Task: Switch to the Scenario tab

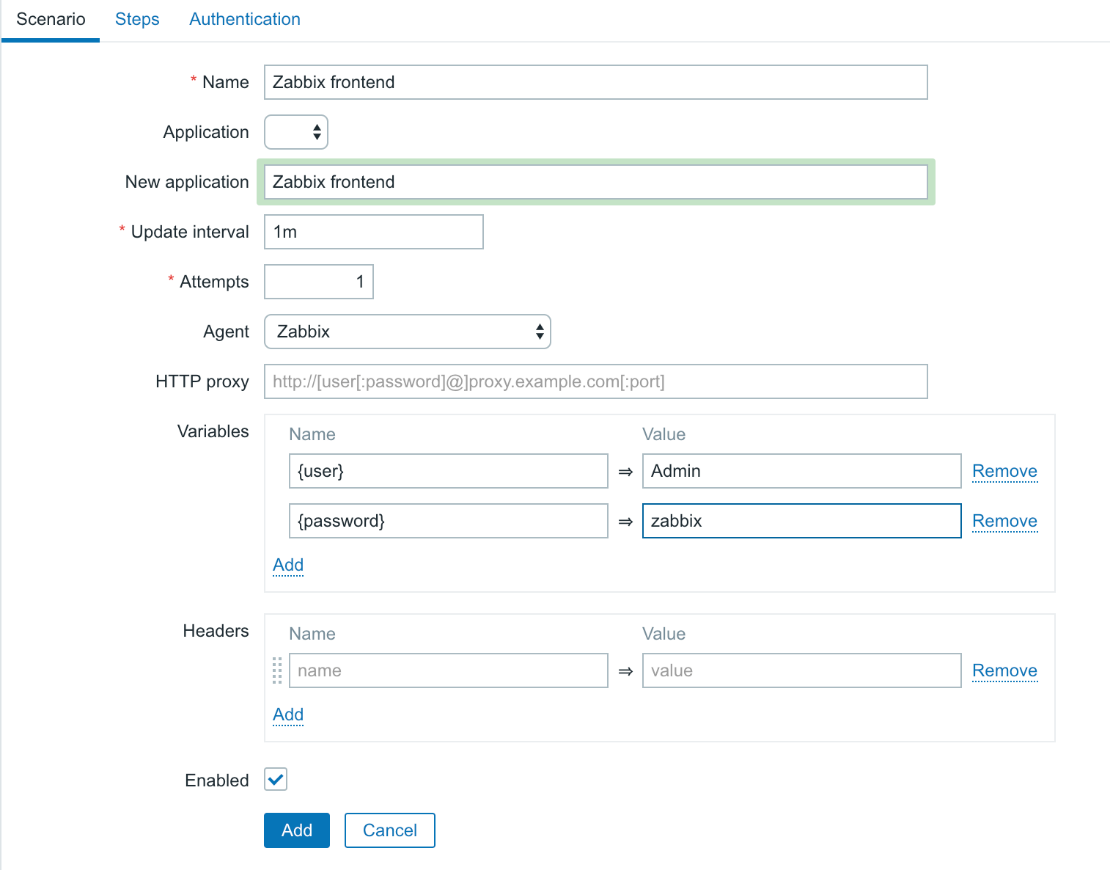Action: (x=50, y=19)
